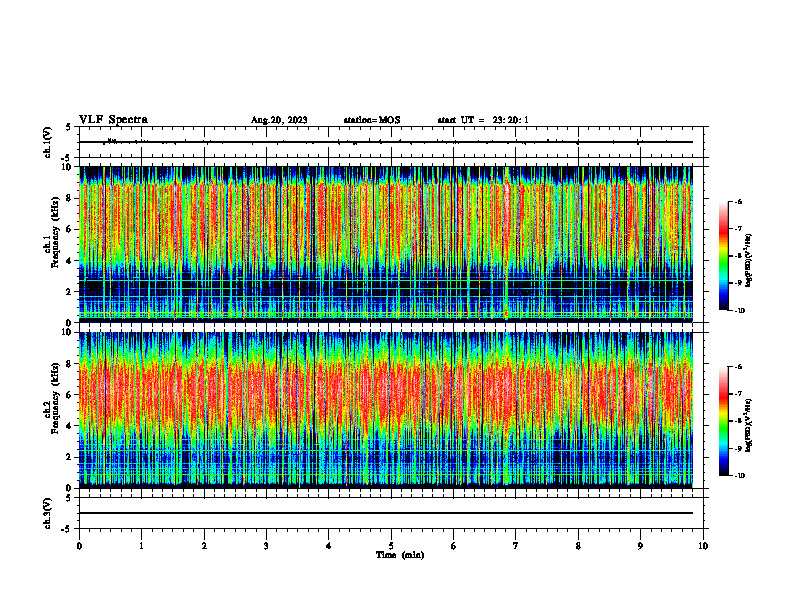Click the time axis tick label "2"

pyautogui.click(x=204, y=546)
